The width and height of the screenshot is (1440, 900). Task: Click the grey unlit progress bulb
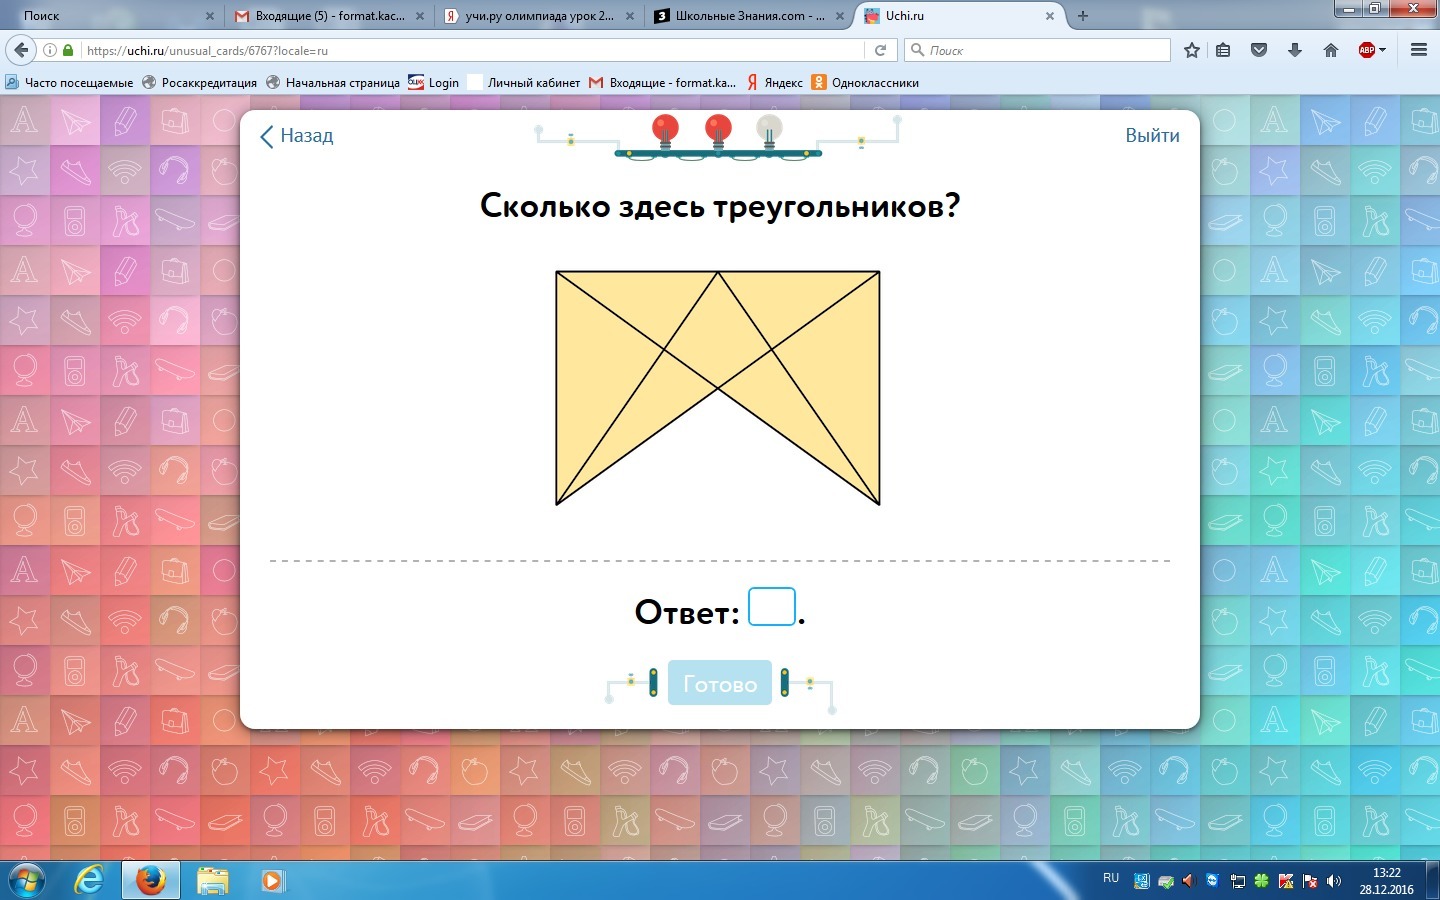click(x=769, y=131)
